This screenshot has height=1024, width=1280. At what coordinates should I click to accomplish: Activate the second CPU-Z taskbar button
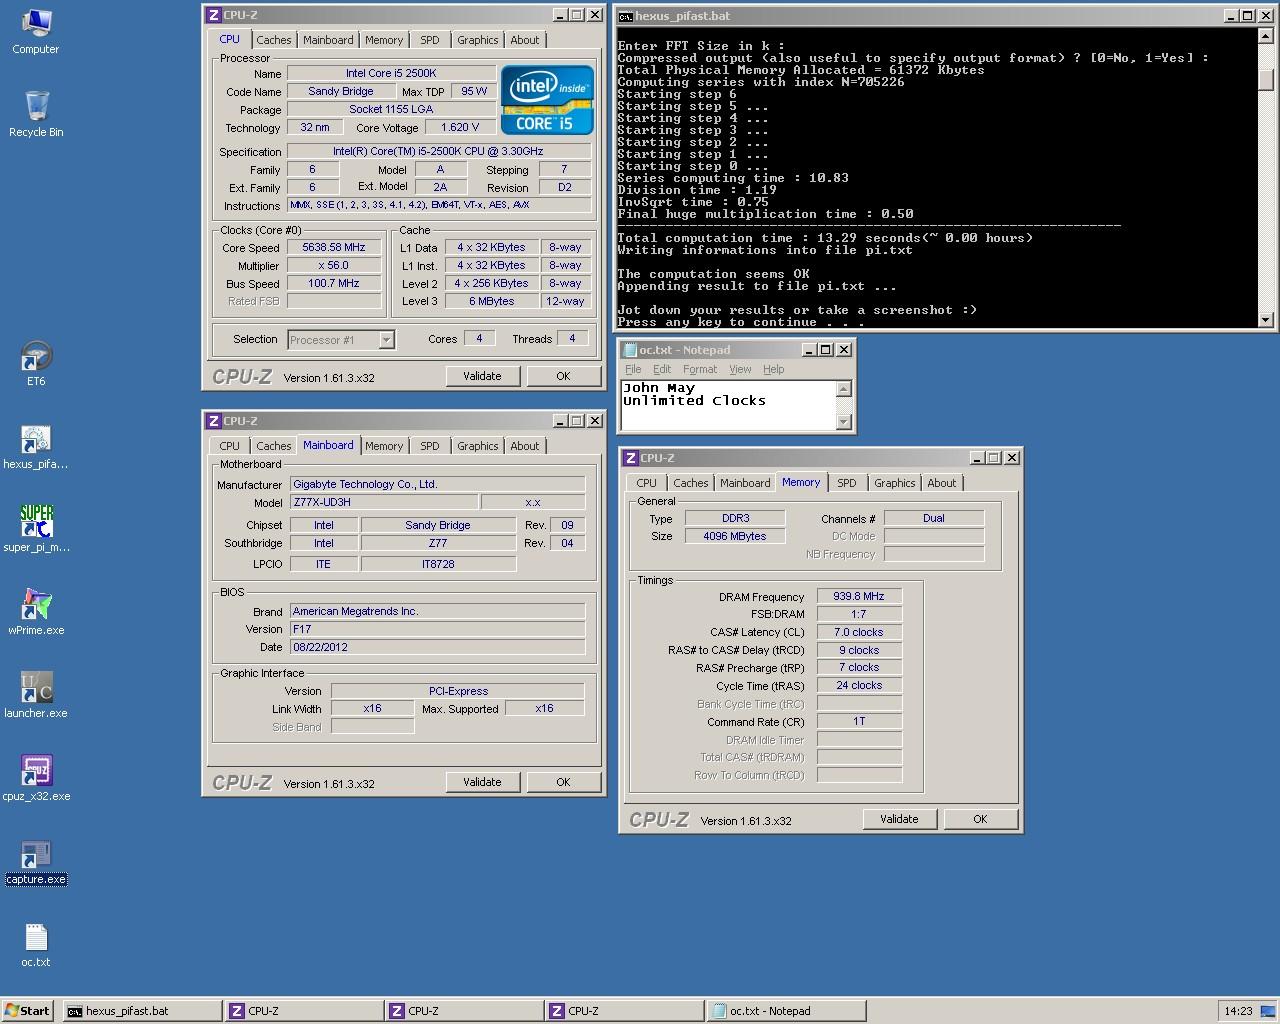click(x=464, y=1011)
